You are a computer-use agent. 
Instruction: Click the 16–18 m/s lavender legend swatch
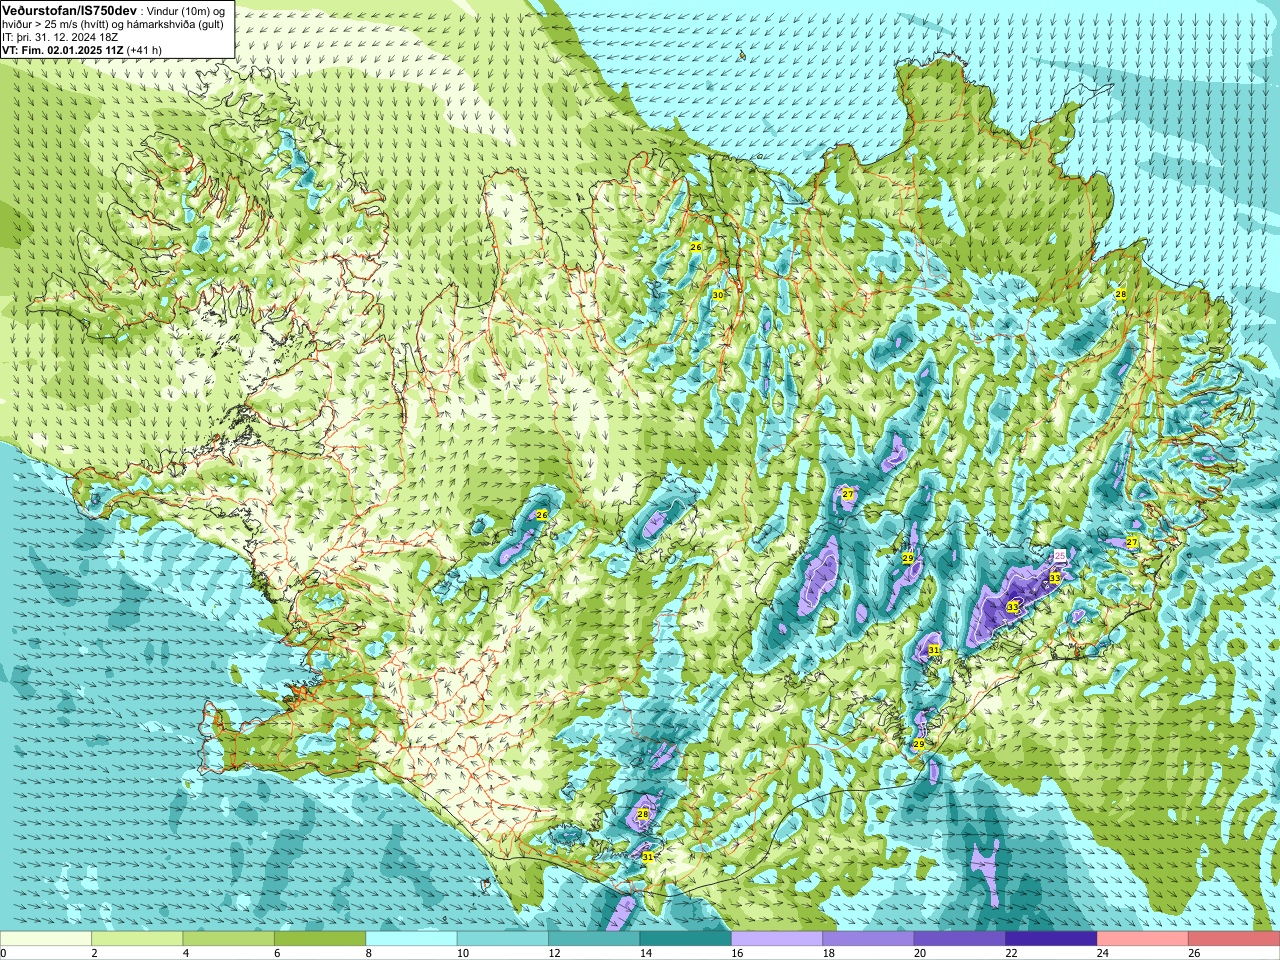pyautogui.click(x=777, y=939)
